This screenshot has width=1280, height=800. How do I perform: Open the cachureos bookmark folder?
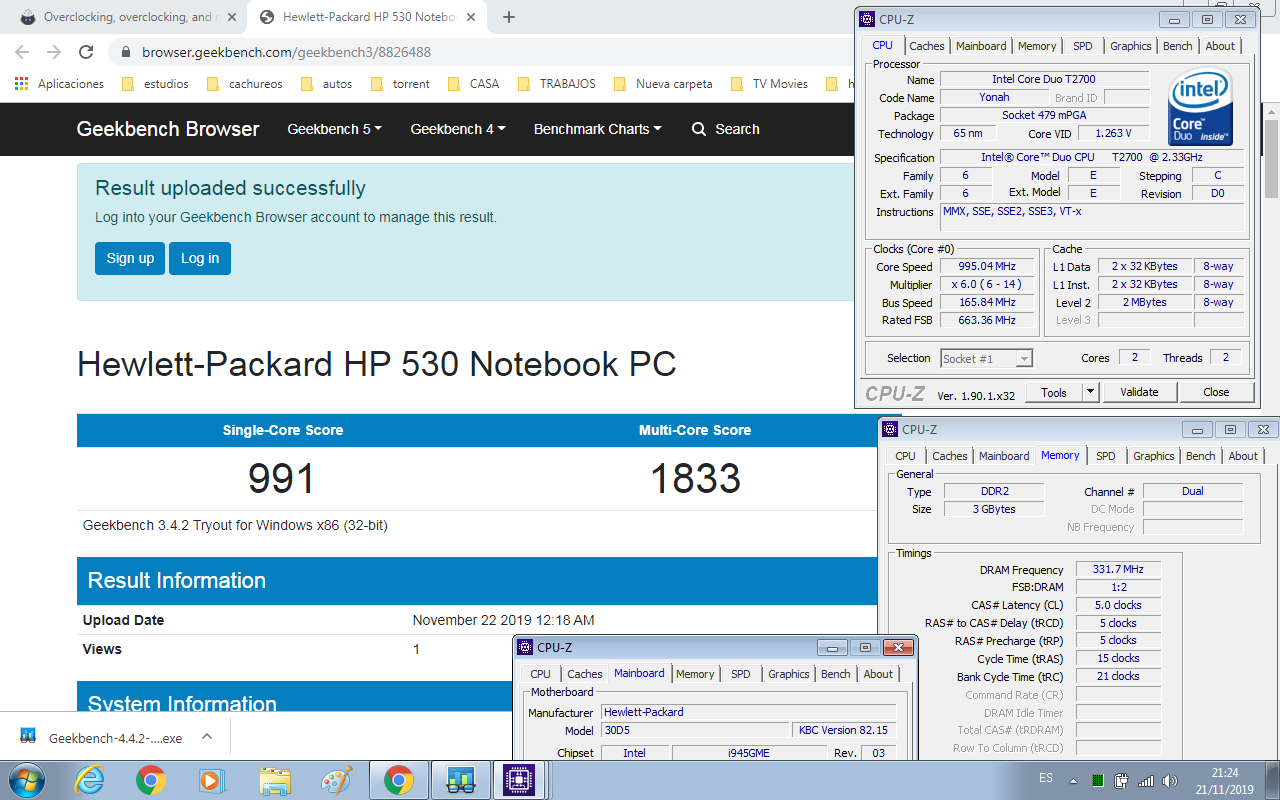coord(244,84)
